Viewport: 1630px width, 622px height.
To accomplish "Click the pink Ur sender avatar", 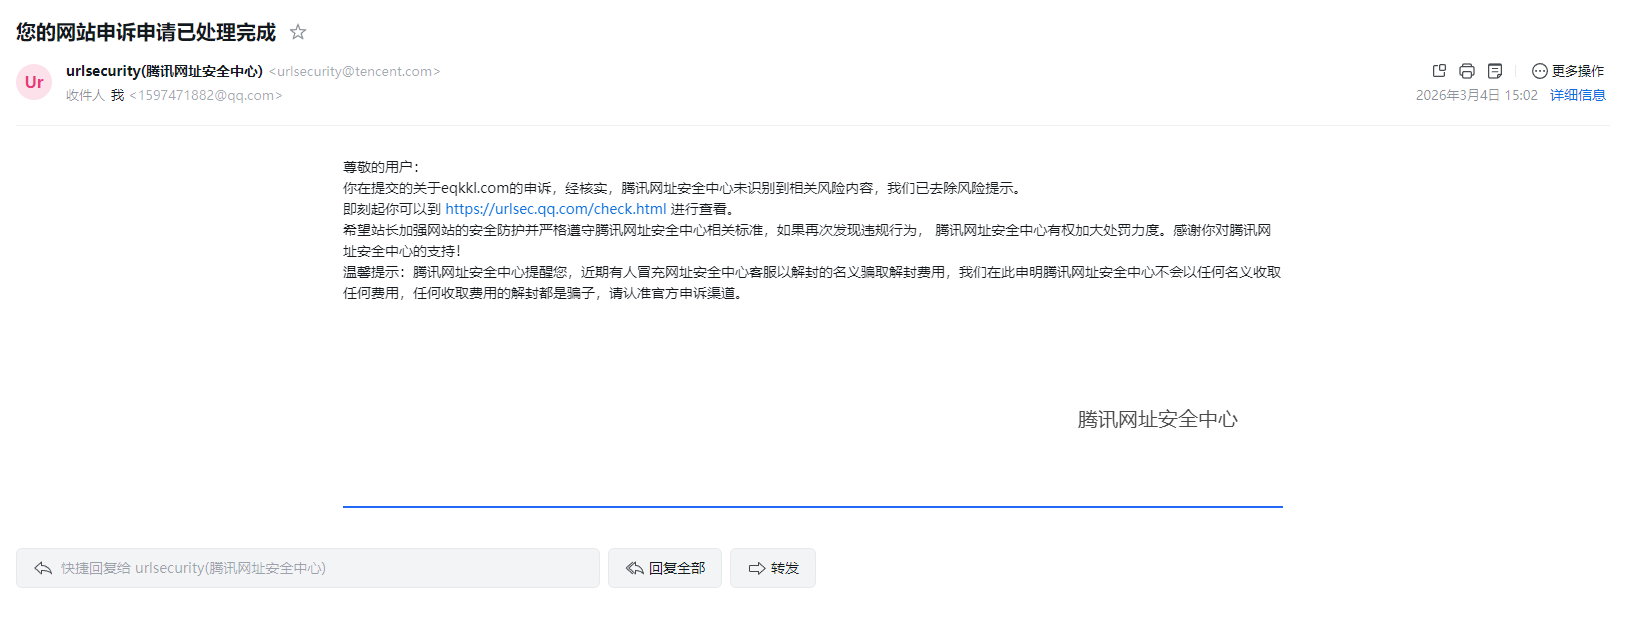I will [34, 82].
